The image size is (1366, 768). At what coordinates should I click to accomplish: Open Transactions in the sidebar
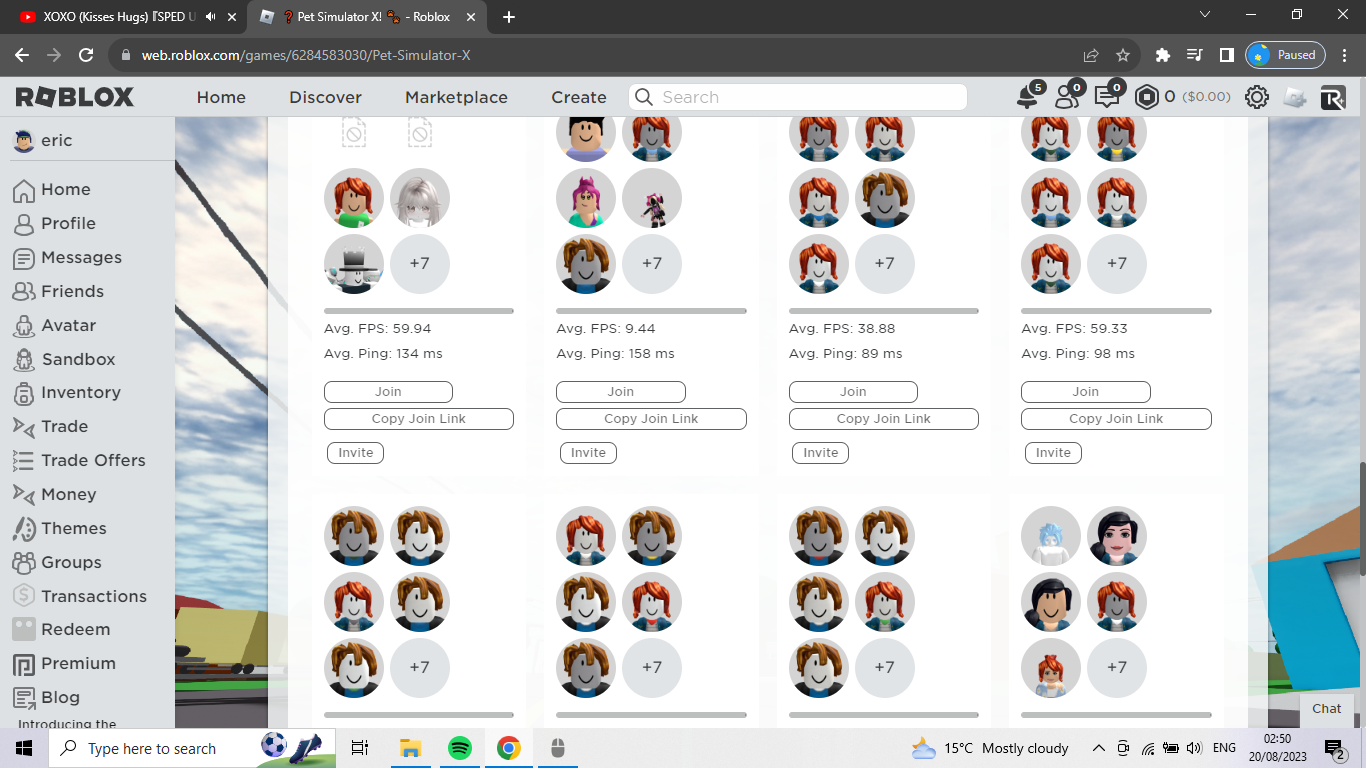93,596
